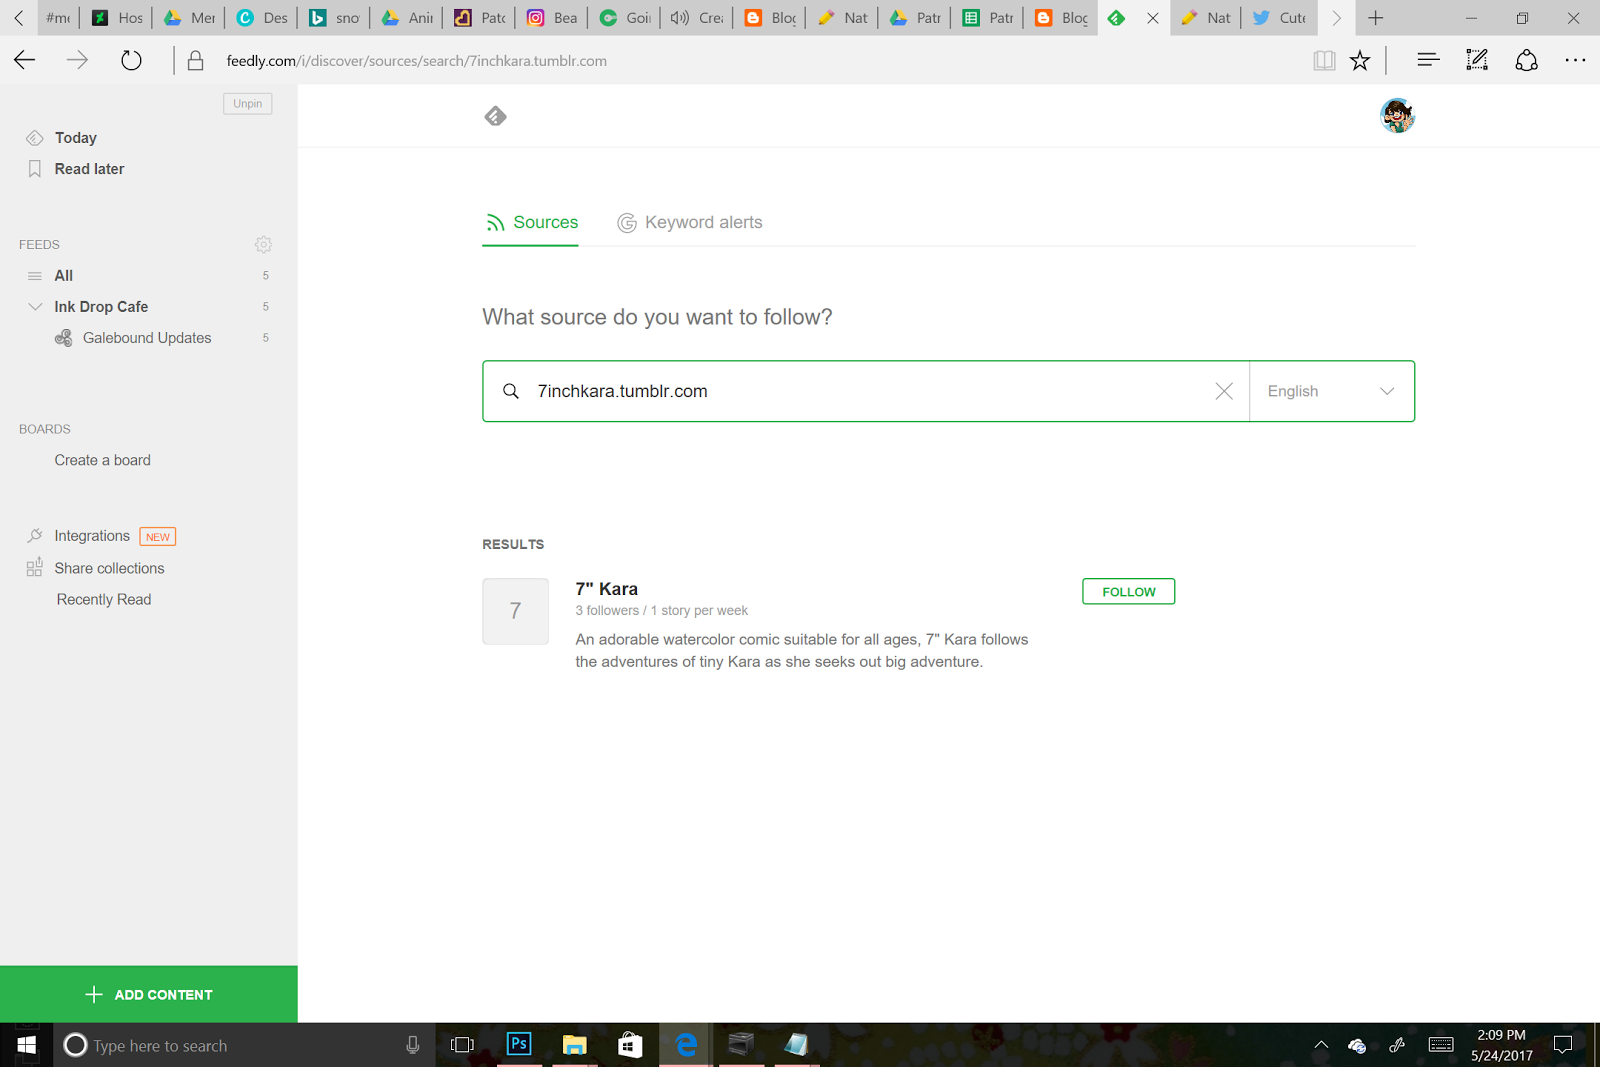Open the English language dropdown

point(1332,391)
